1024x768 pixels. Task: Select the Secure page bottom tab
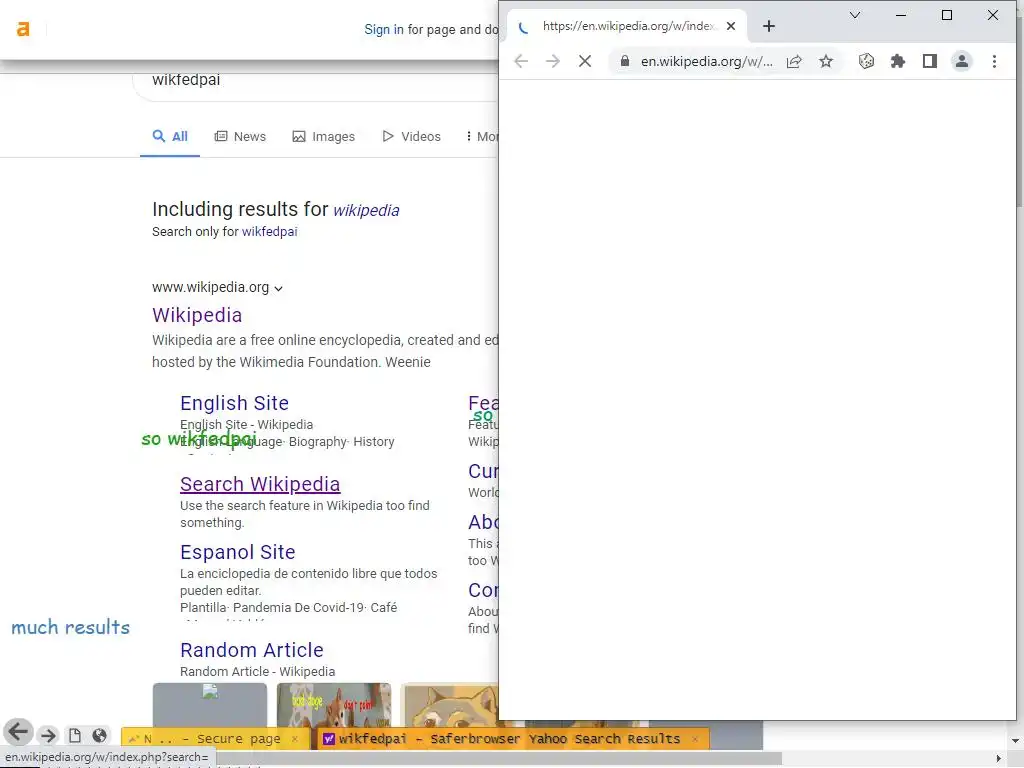pyautogui.click(x=215, y=739)
